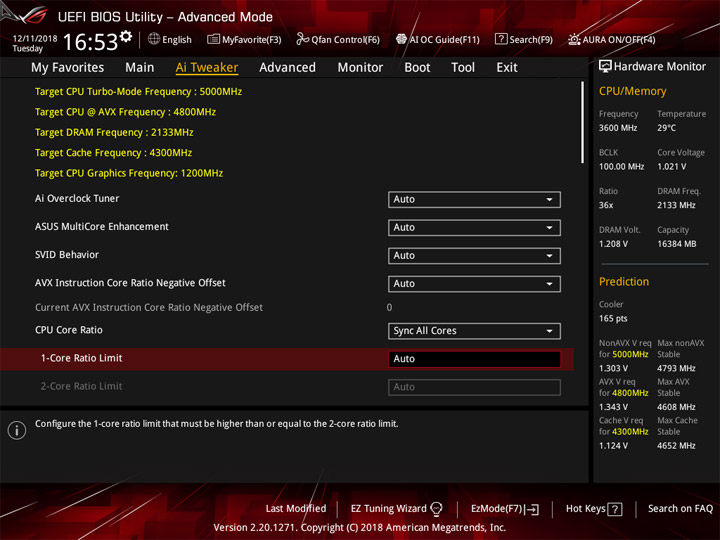Screen dimensions: 720x540
Task: Click the 3600 MHz frequency value
Action: click(x=618, y=128)
